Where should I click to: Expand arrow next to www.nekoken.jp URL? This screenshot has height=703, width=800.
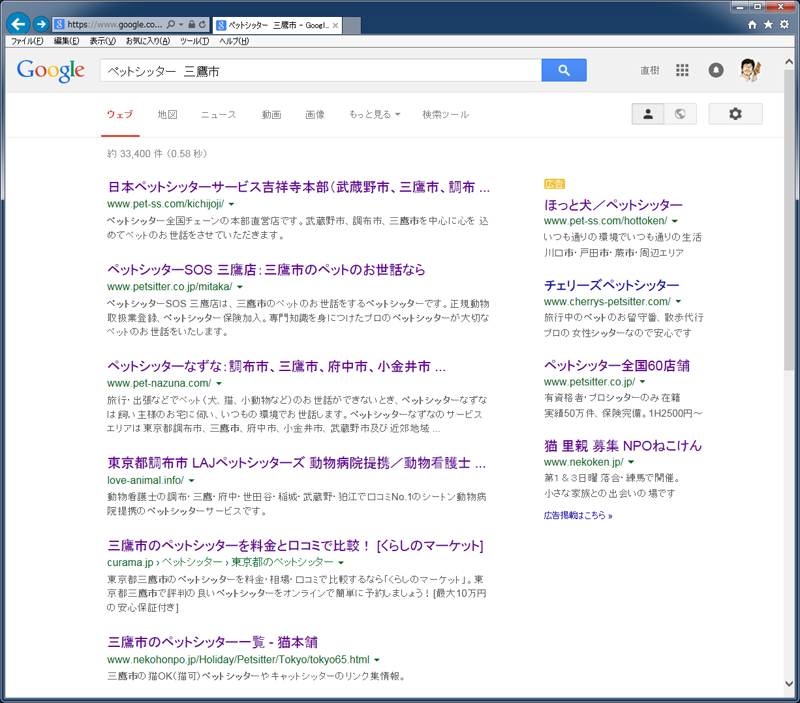pyautogui.click(x=631, y=462)
